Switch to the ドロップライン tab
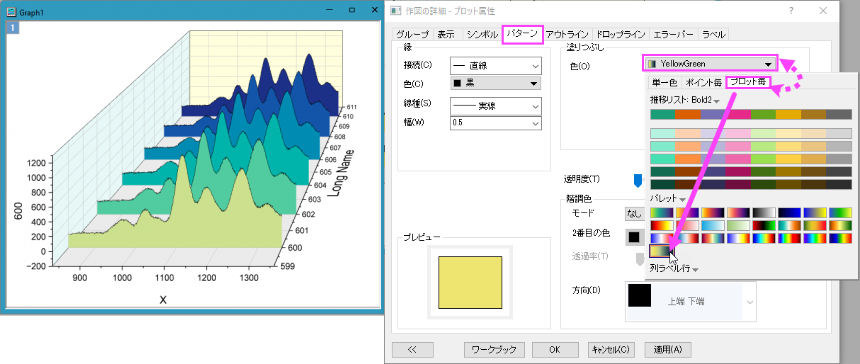 click(x=620, y=35)
